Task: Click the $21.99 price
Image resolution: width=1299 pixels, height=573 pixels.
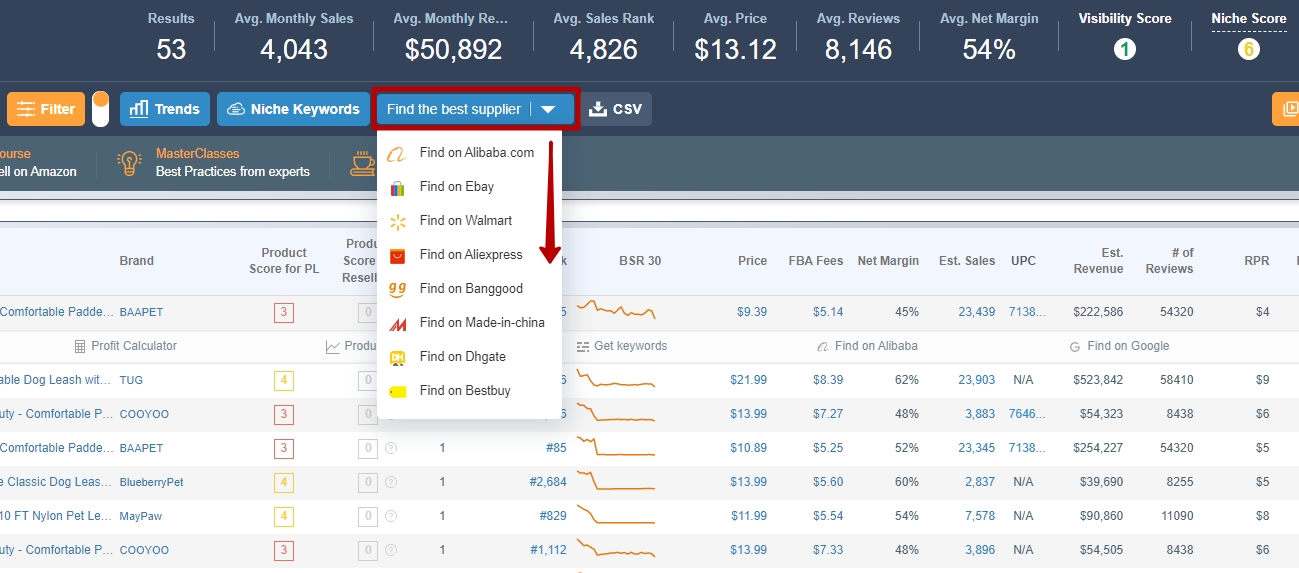Action: click(x=748, y=380)
